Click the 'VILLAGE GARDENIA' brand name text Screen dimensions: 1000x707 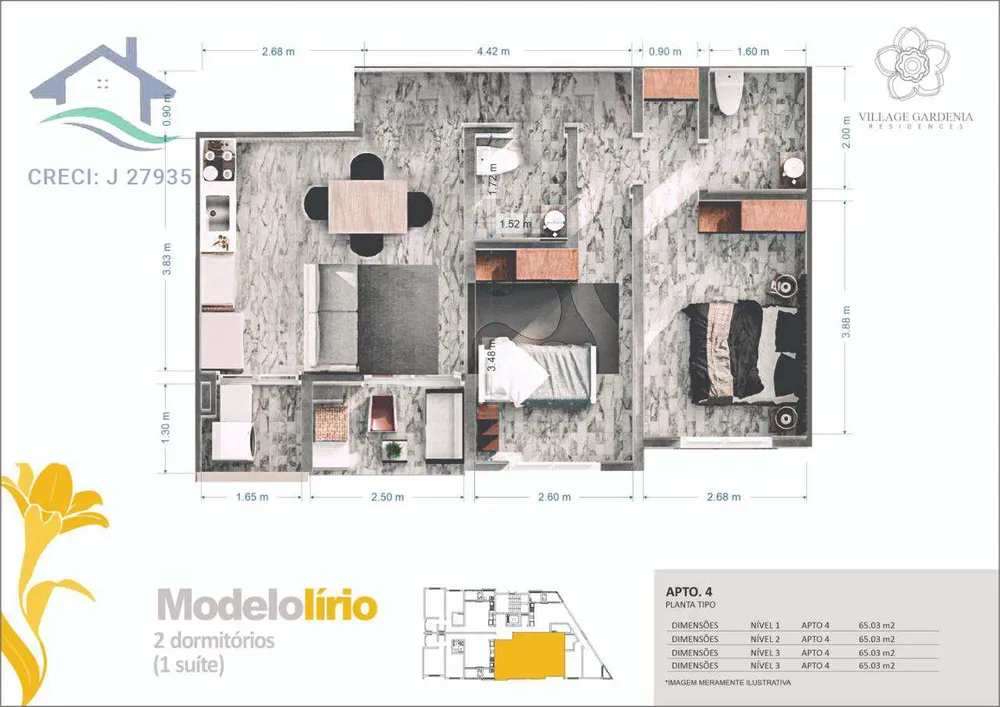(915, 117)
